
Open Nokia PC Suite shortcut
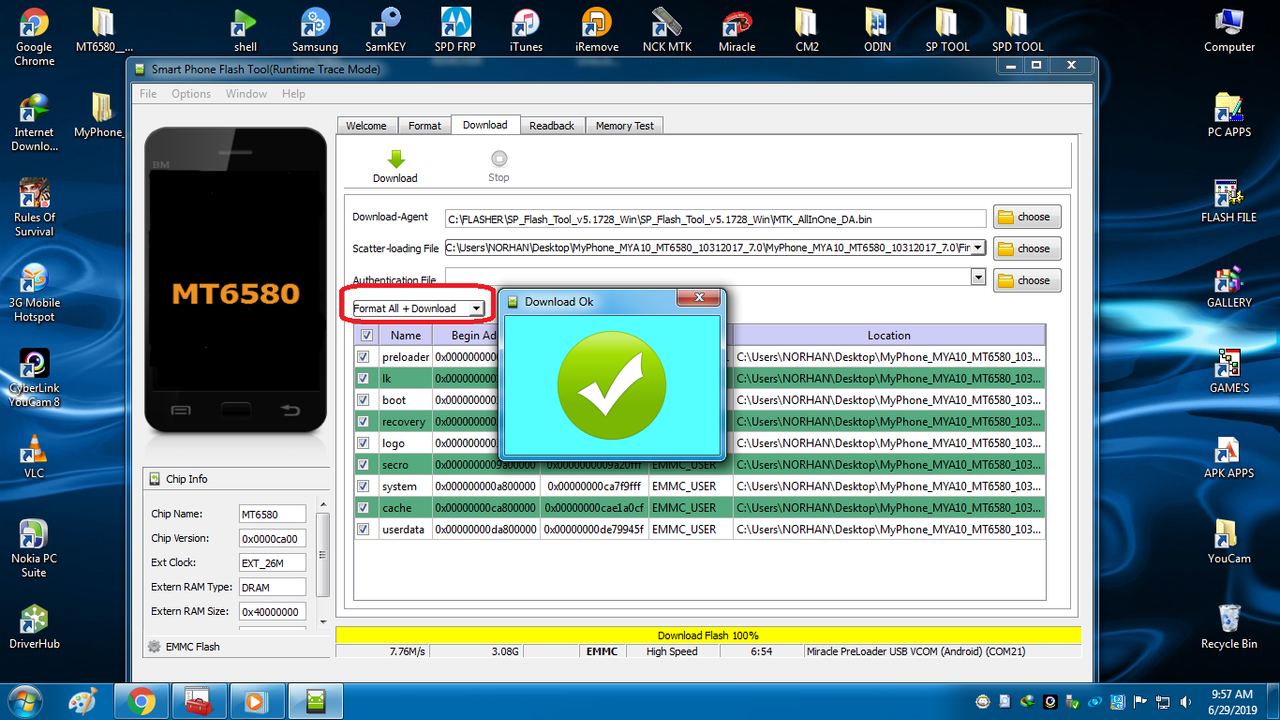tap(34, 549)
